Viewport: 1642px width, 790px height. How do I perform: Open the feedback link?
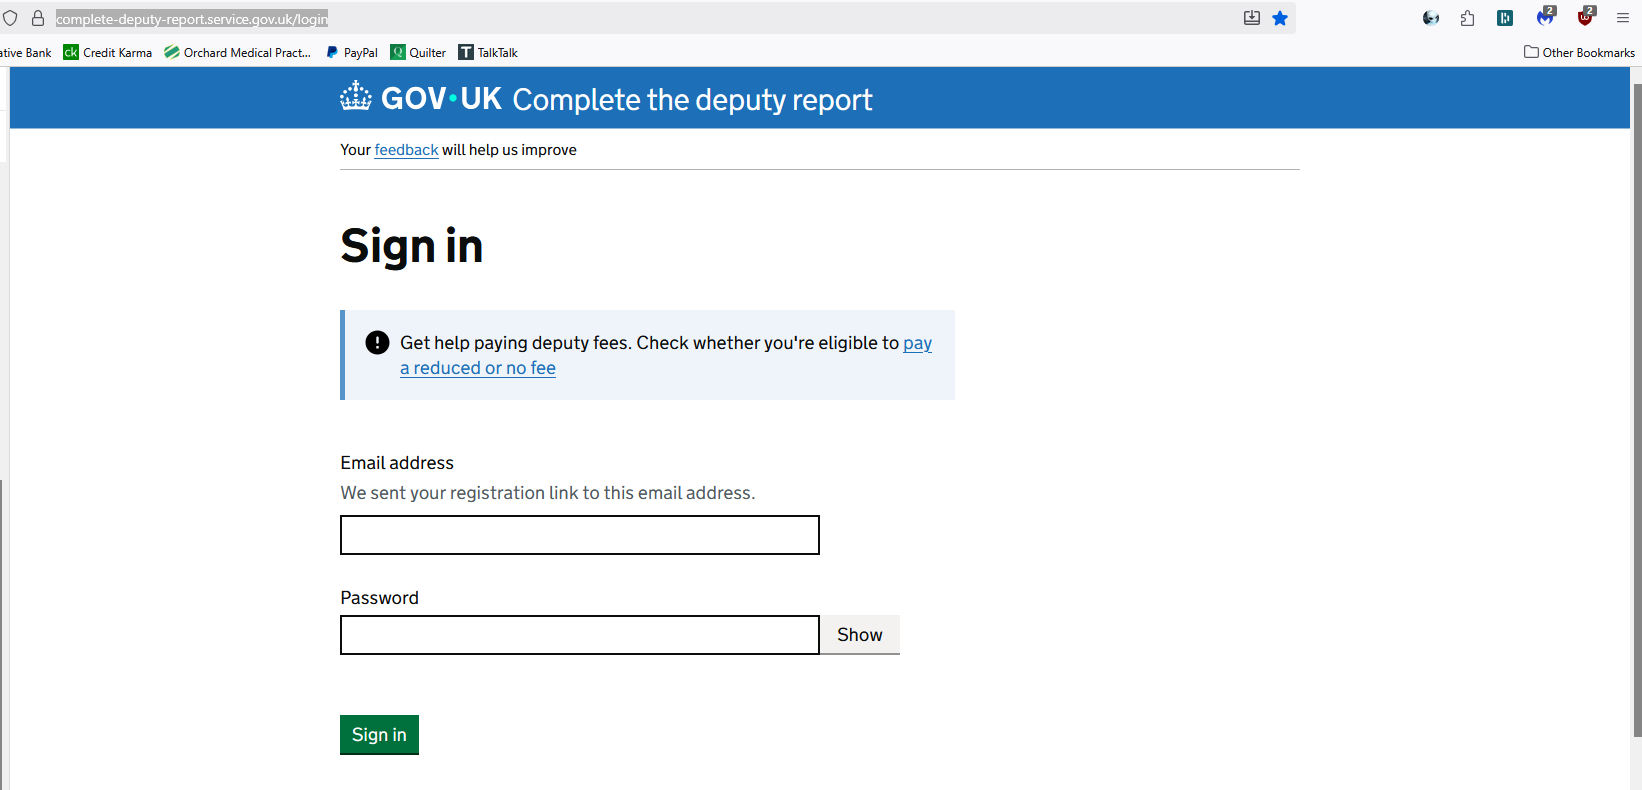[406, 150]
